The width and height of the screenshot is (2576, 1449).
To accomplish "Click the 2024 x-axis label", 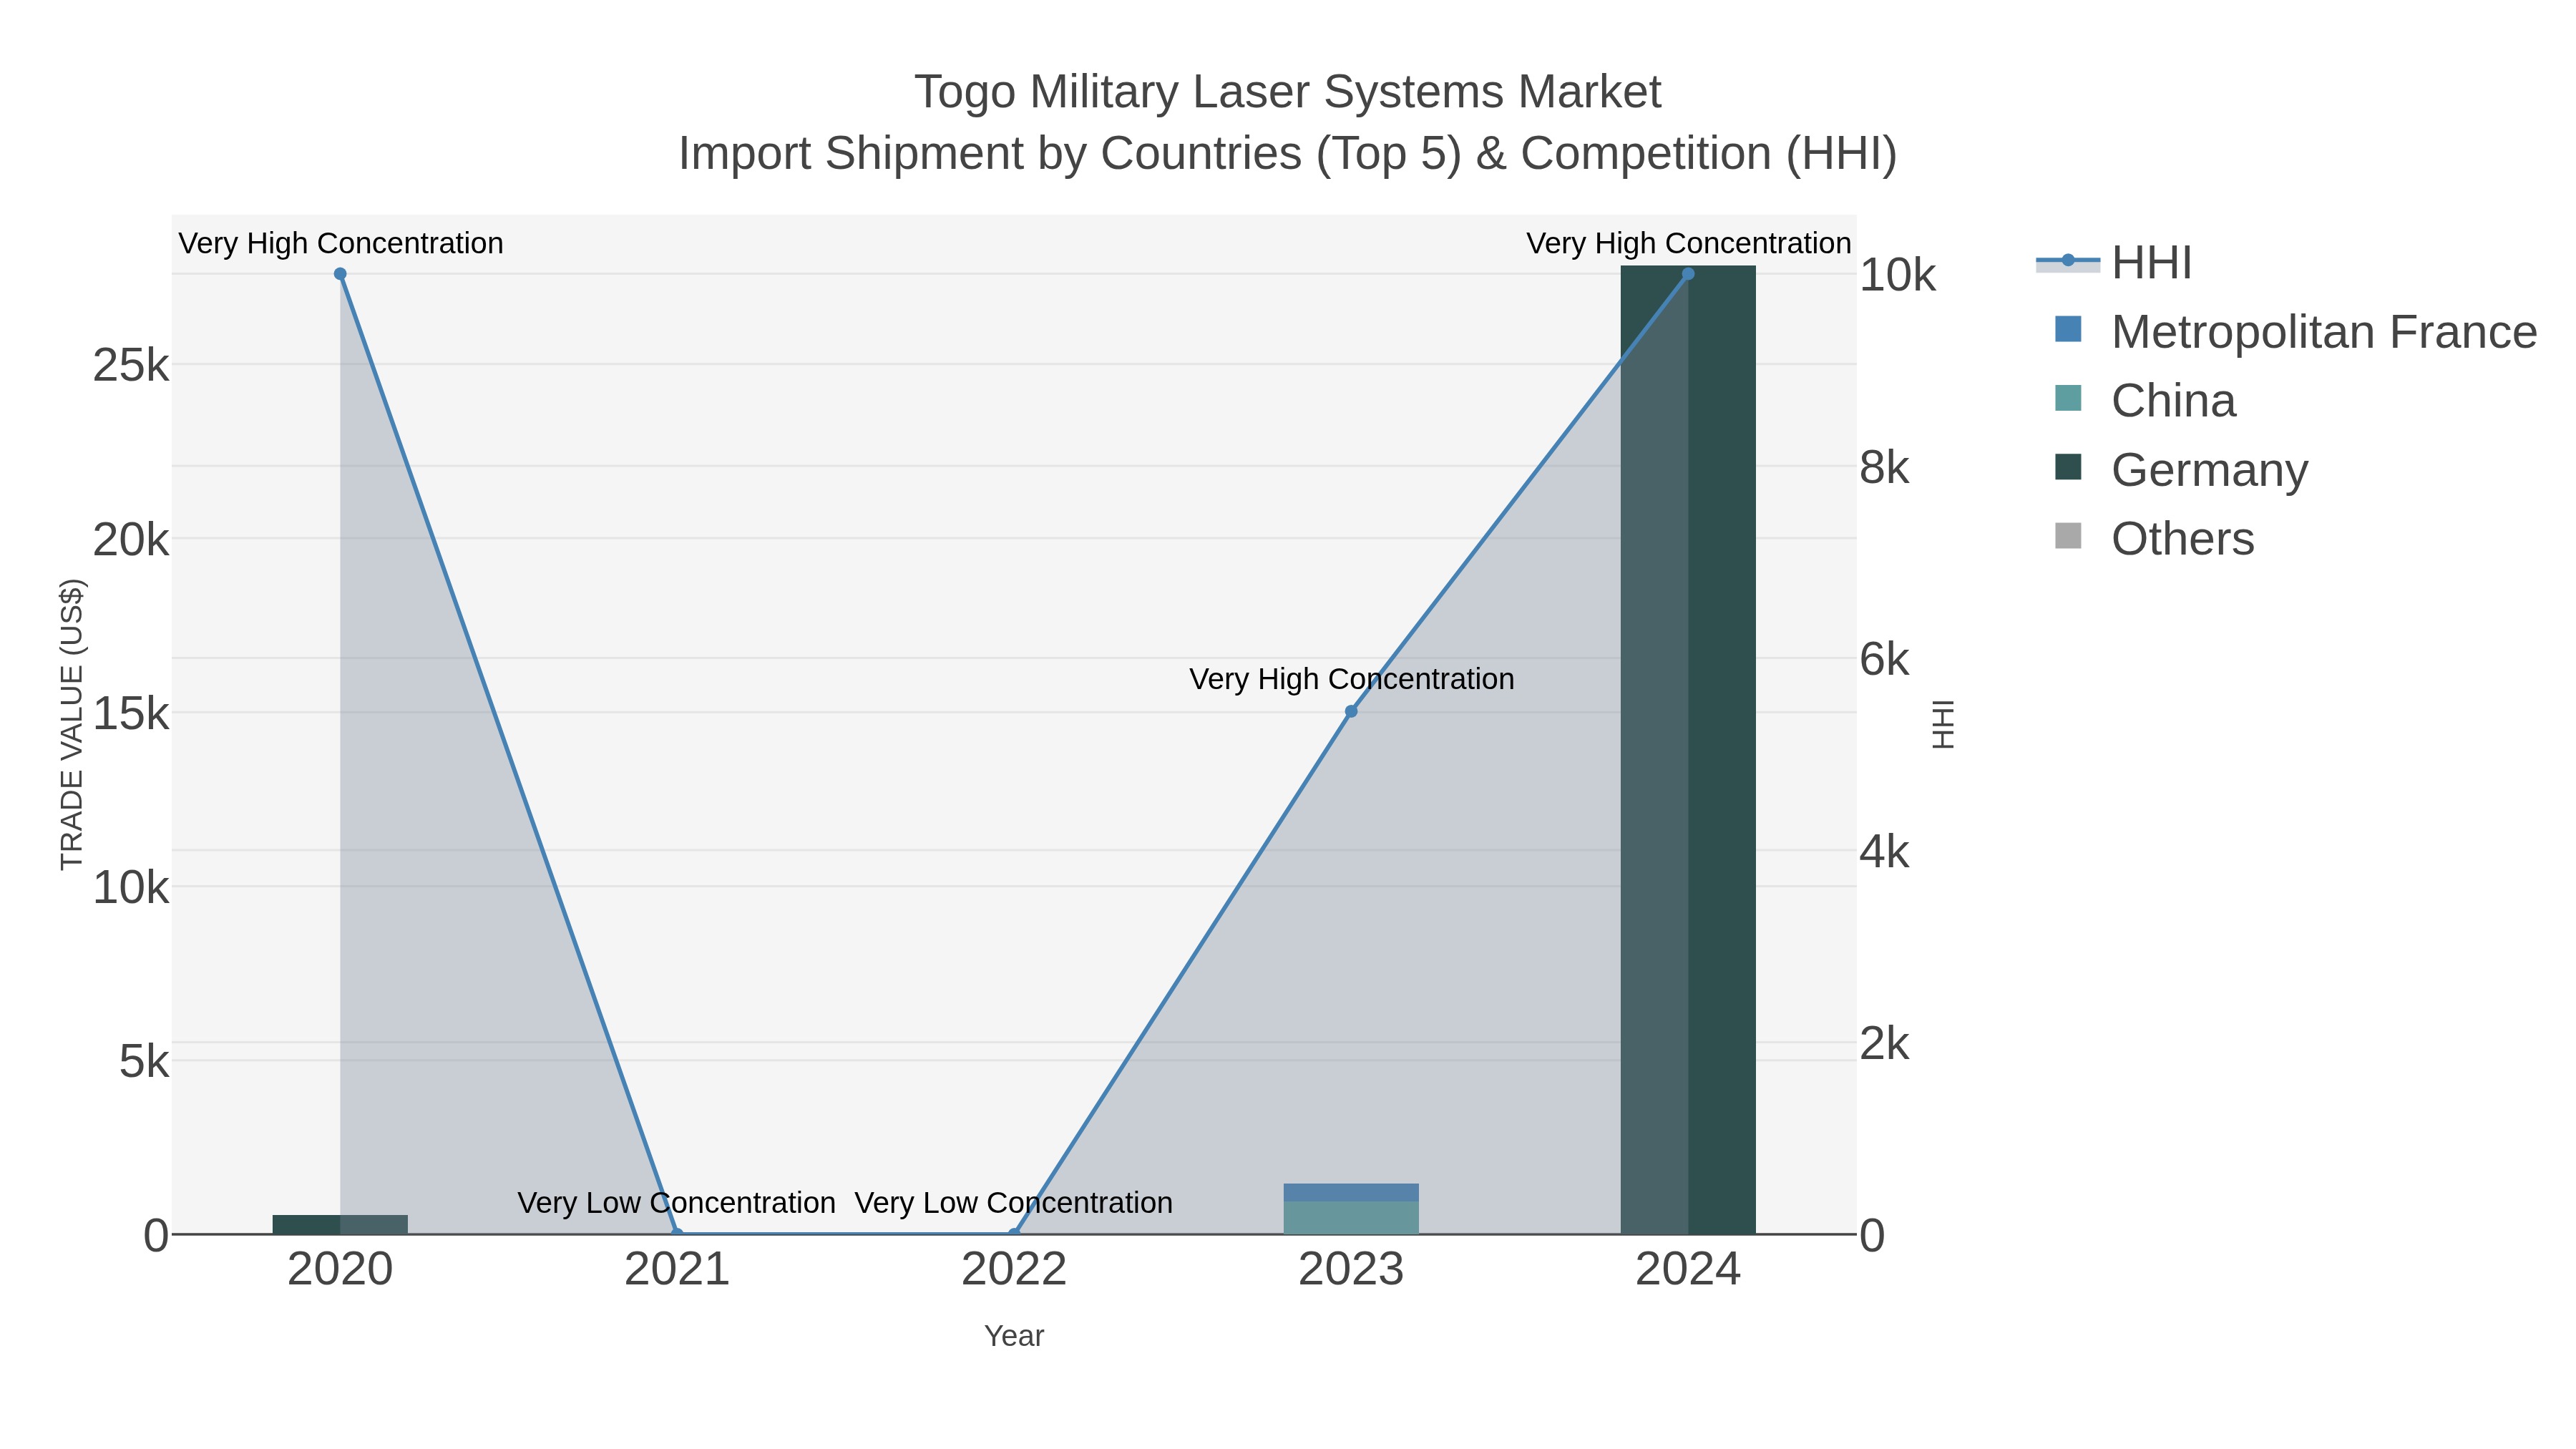I will [1688, 1270].
